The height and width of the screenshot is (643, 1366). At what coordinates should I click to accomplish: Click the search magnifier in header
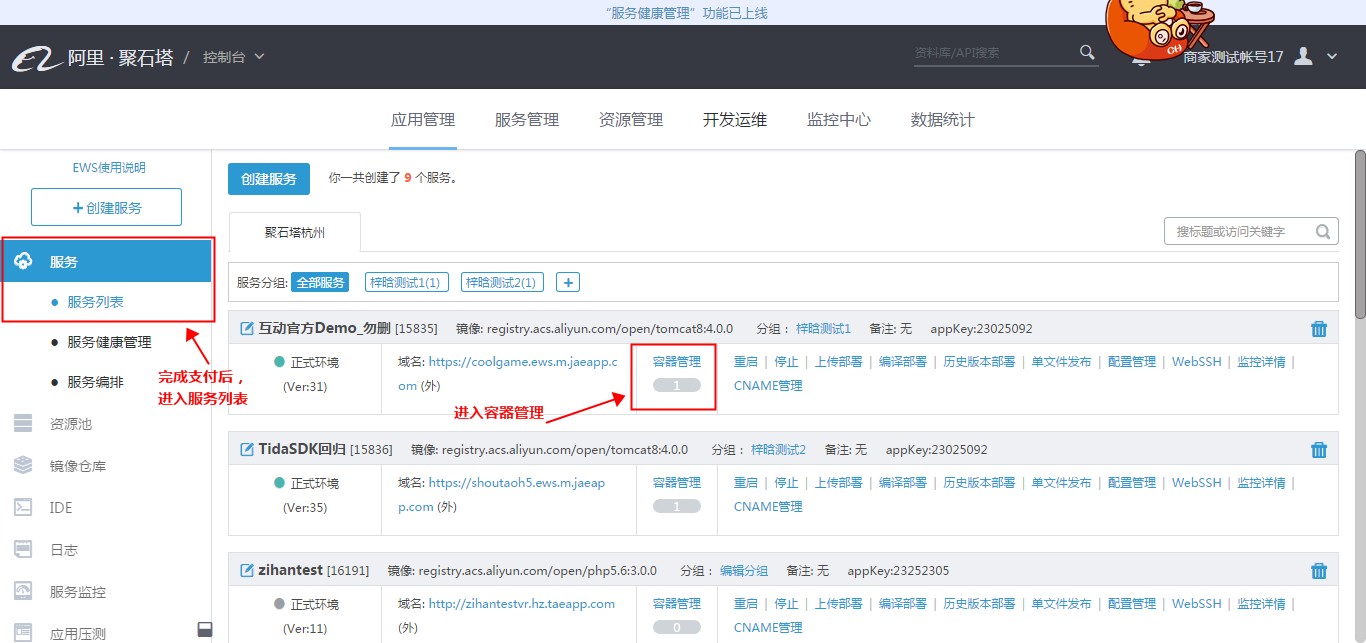pos(1087,52)
